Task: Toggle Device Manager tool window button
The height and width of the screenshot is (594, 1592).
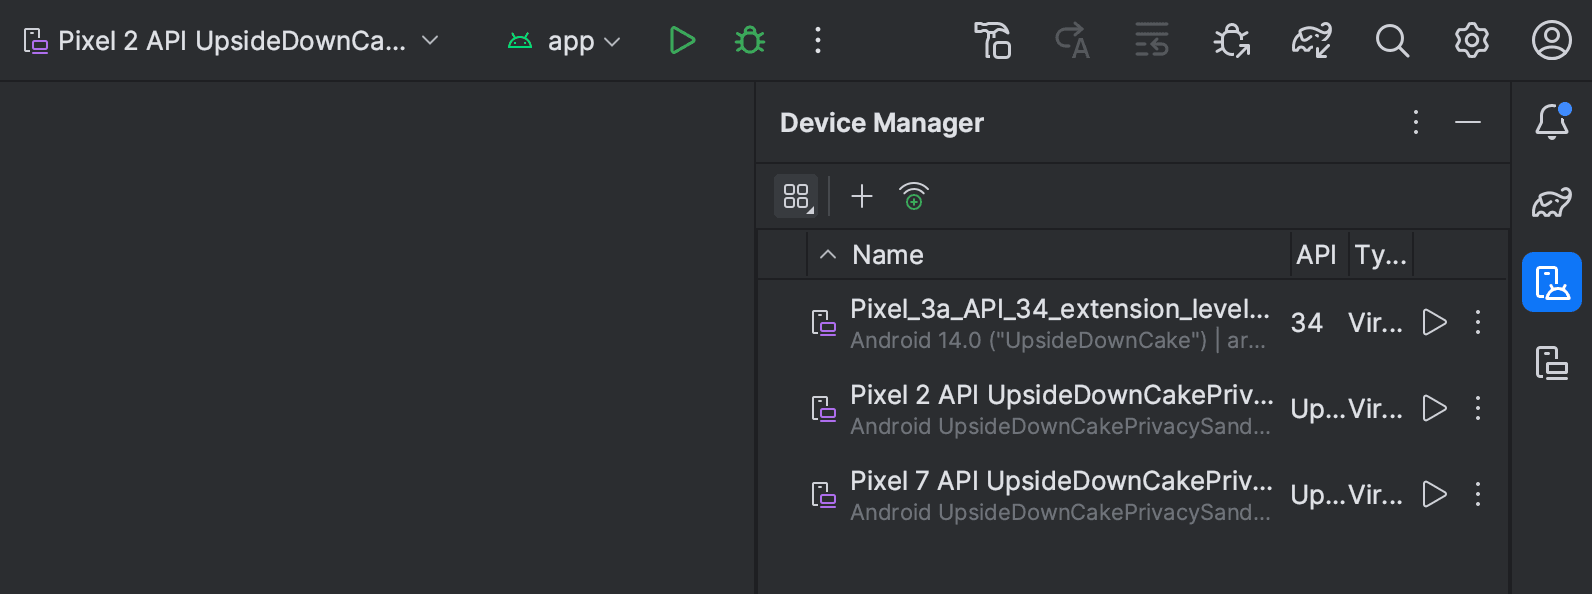Action: pos(1552,282)
